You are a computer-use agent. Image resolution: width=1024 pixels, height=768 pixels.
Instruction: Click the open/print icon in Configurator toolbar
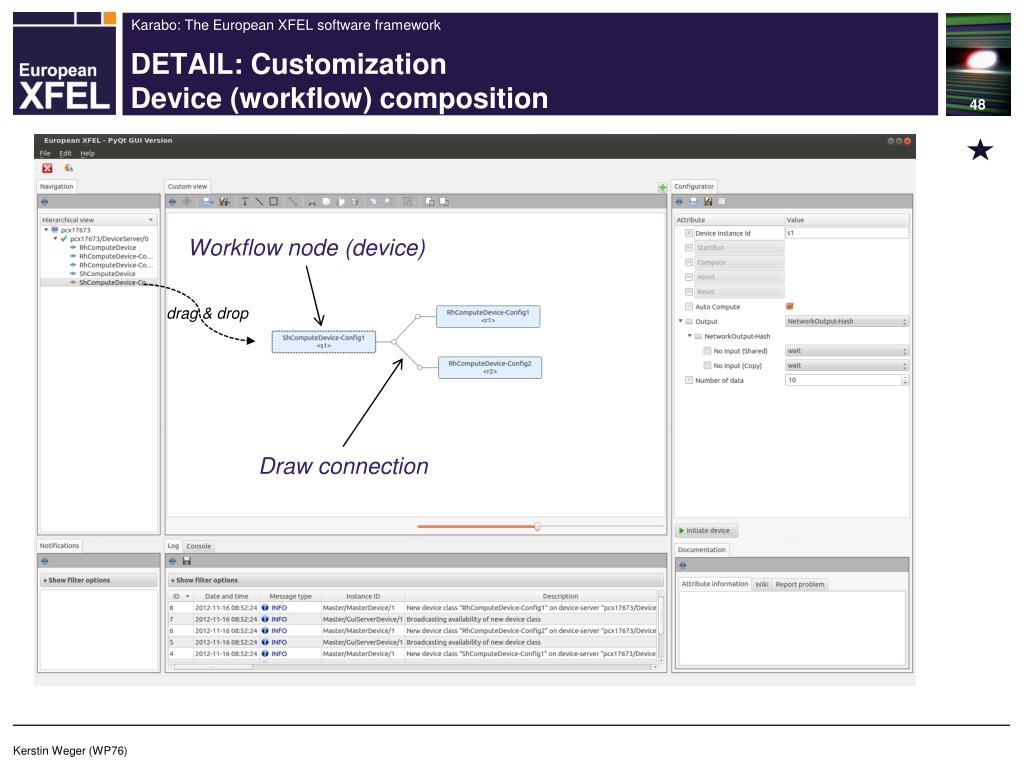694,202
